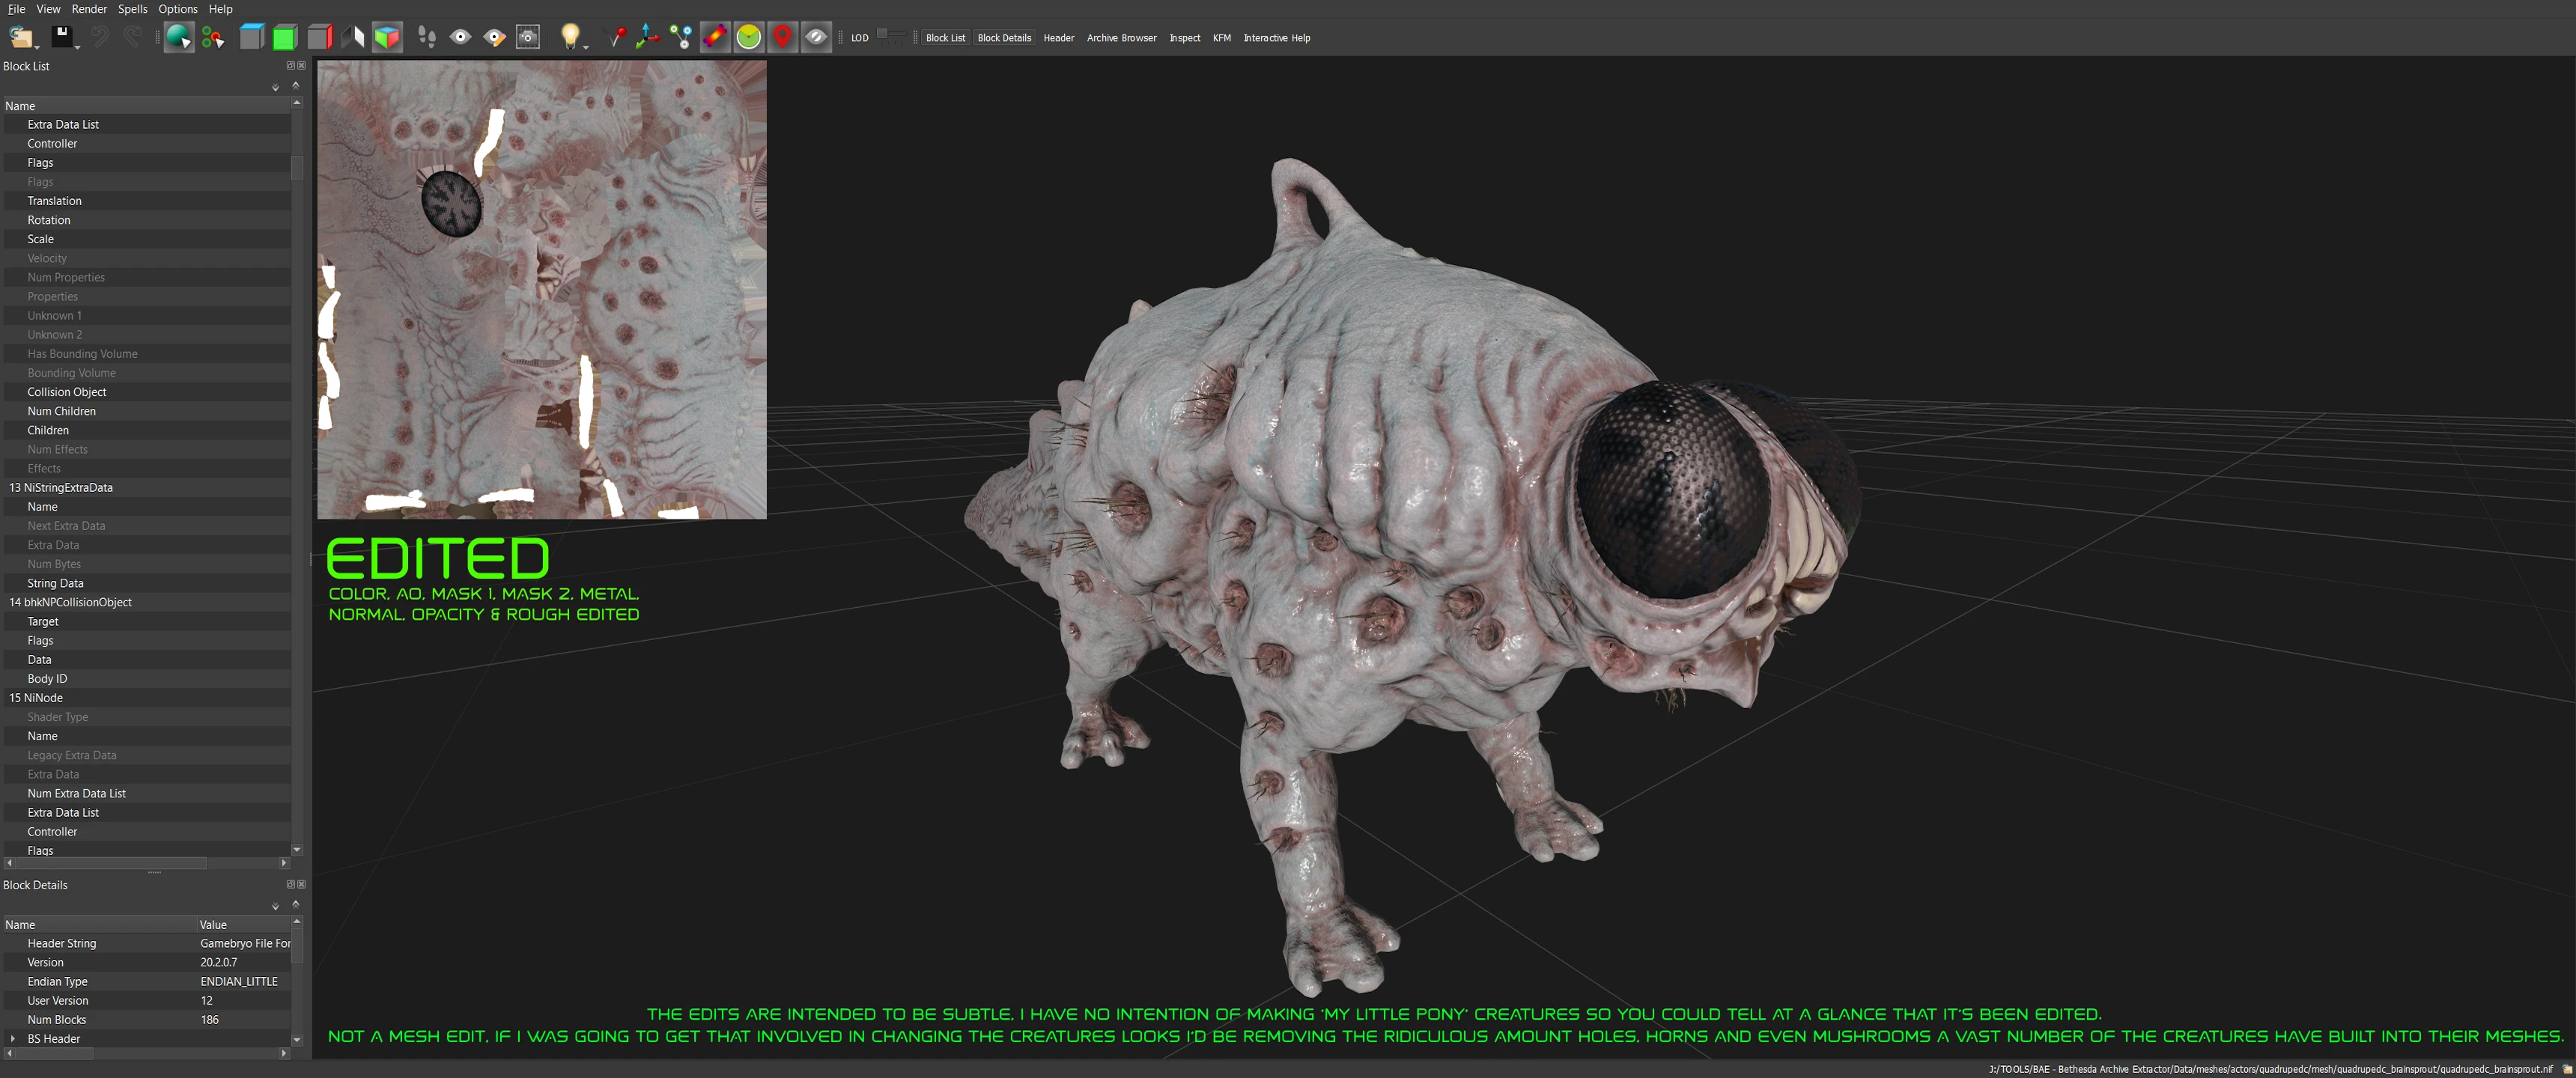The height and width of the screenshot is (1078, 2576).
Task: Expand all rows in Block Details
Action: 275,907
